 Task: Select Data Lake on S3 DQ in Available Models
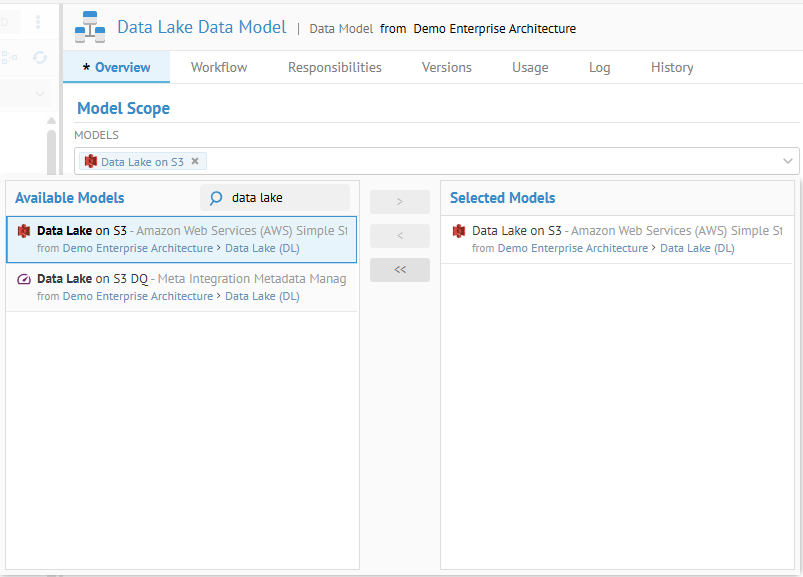(x=181, y=287)
